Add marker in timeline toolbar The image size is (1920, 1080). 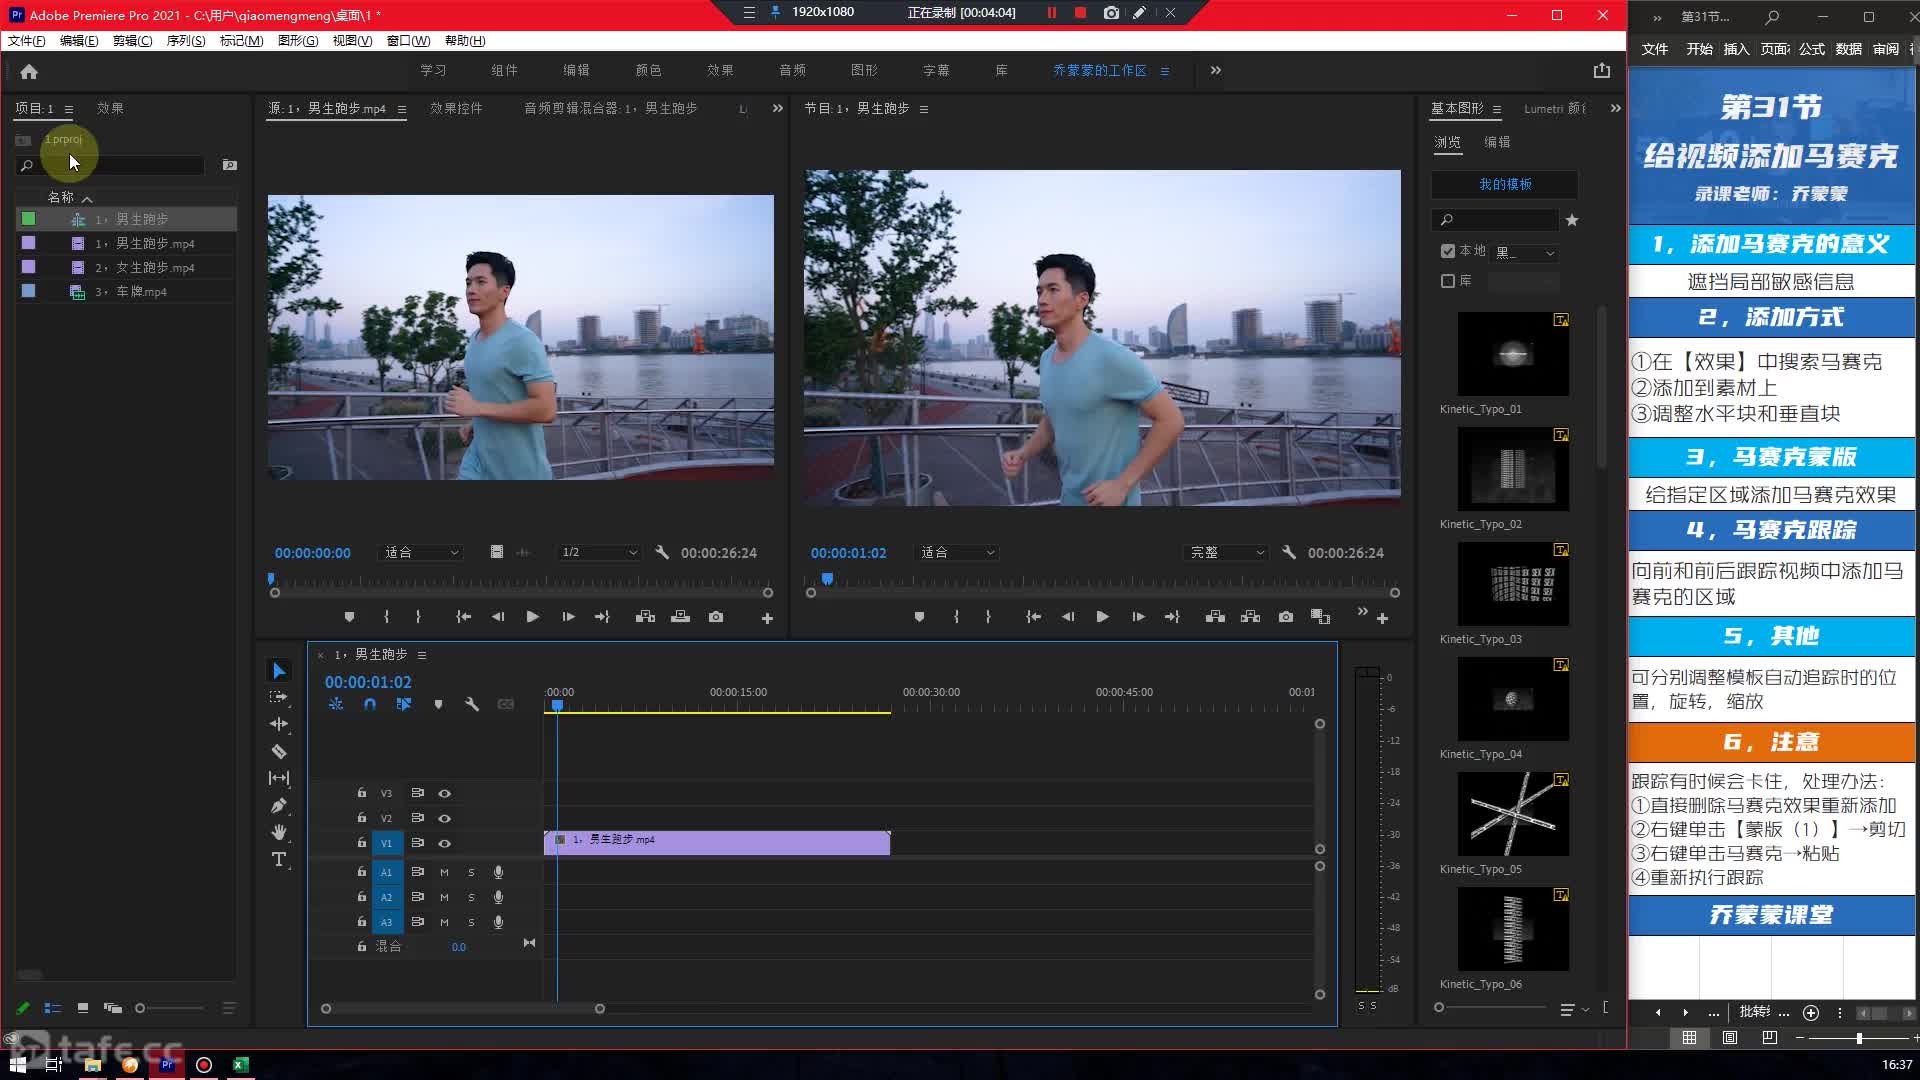coord(438,704)
